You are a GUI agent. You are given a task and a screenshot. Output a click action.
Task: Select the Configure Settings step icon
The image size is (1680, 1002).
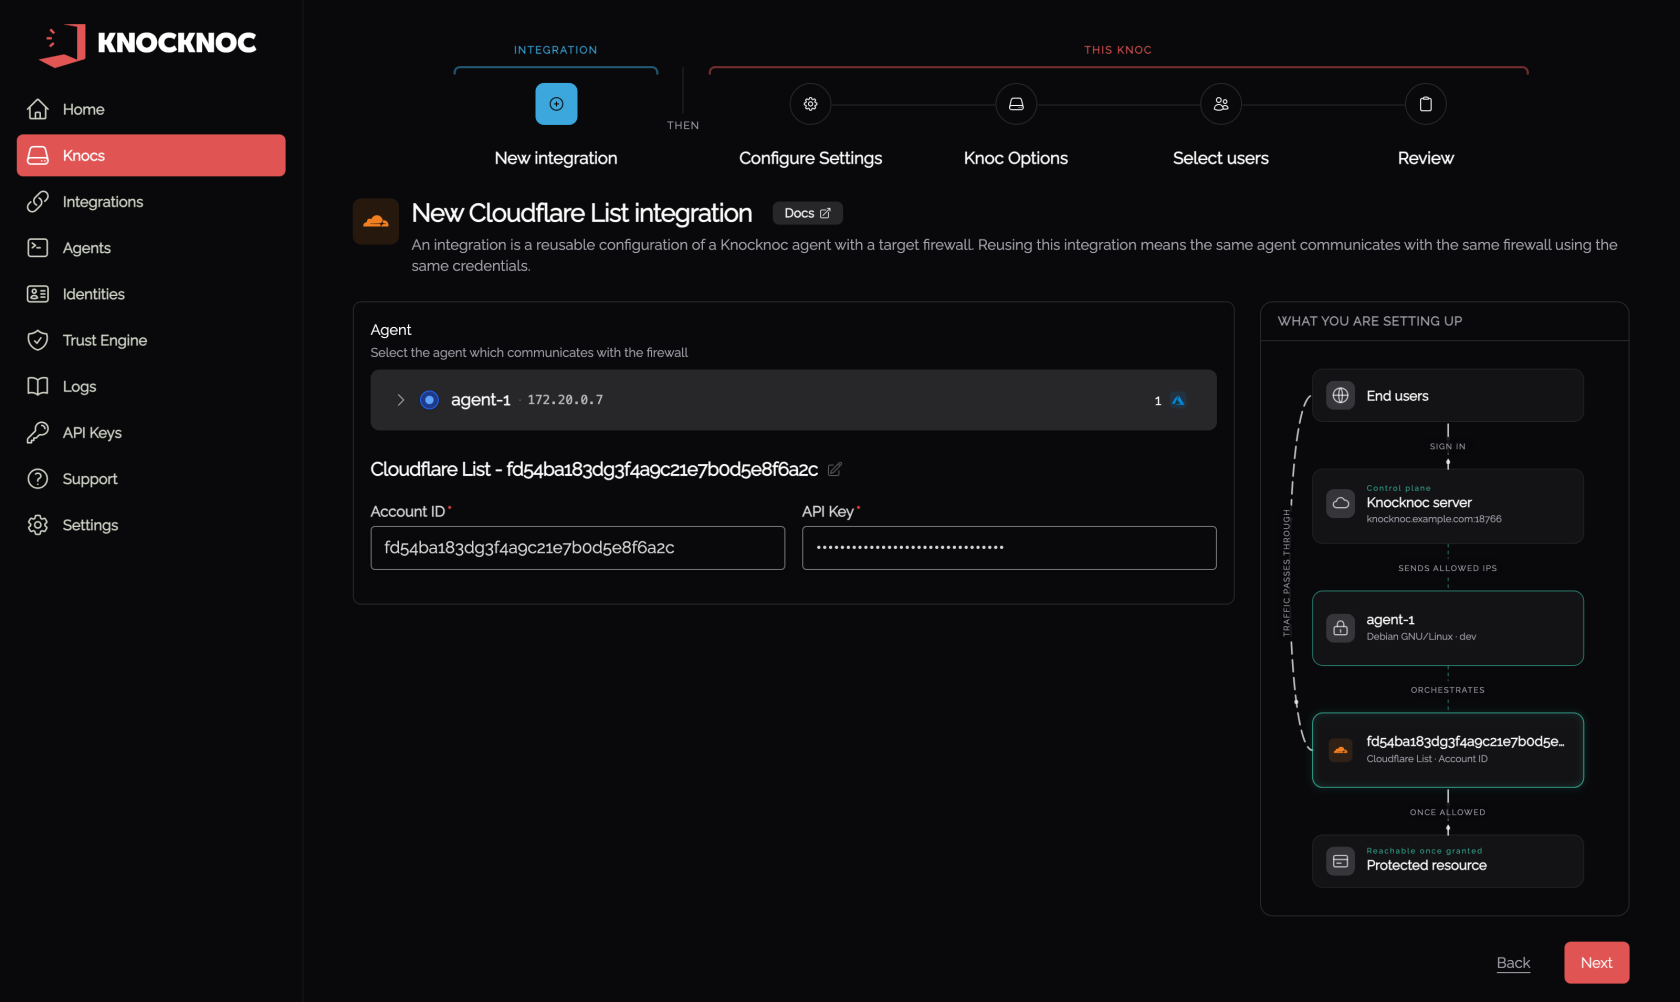[811, 104]
